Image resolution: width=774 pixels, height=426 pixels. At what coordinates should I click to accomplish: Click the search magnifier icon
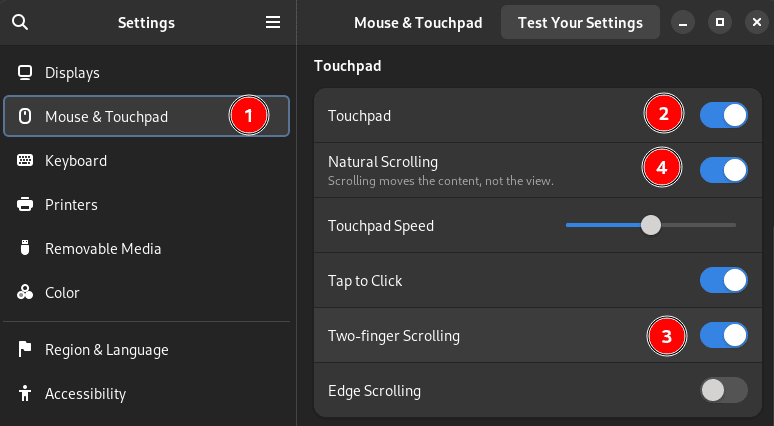coord(20,22)
